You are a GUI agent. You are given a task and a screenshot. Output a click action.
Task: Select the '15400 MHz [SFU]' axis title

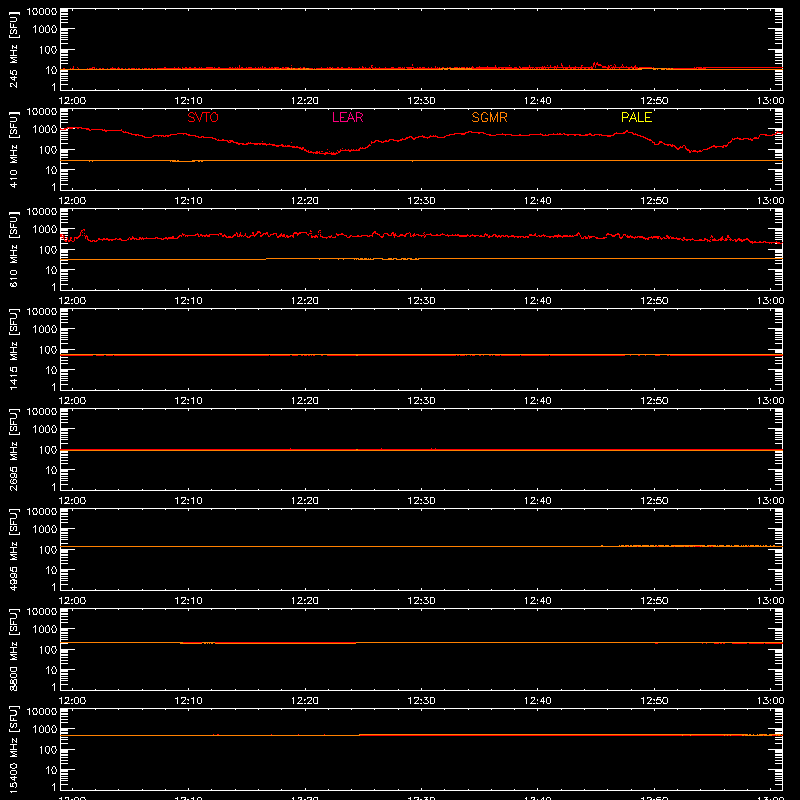(14, 749)
